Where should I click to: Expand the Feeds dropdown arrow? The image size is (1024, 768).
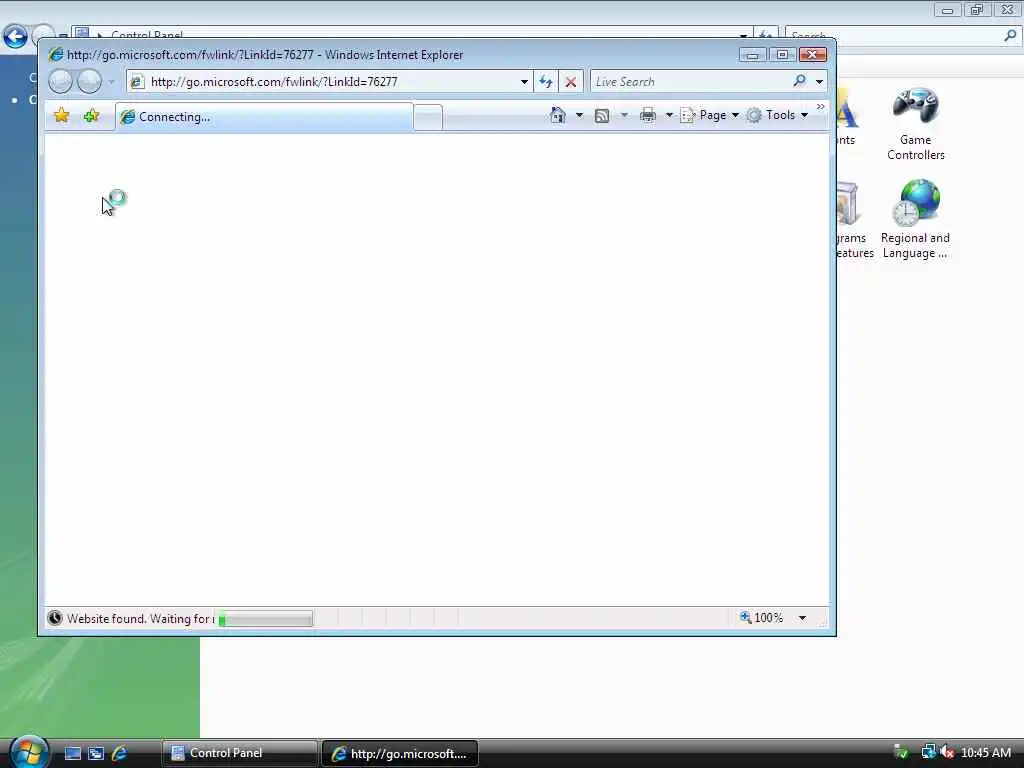624,116
